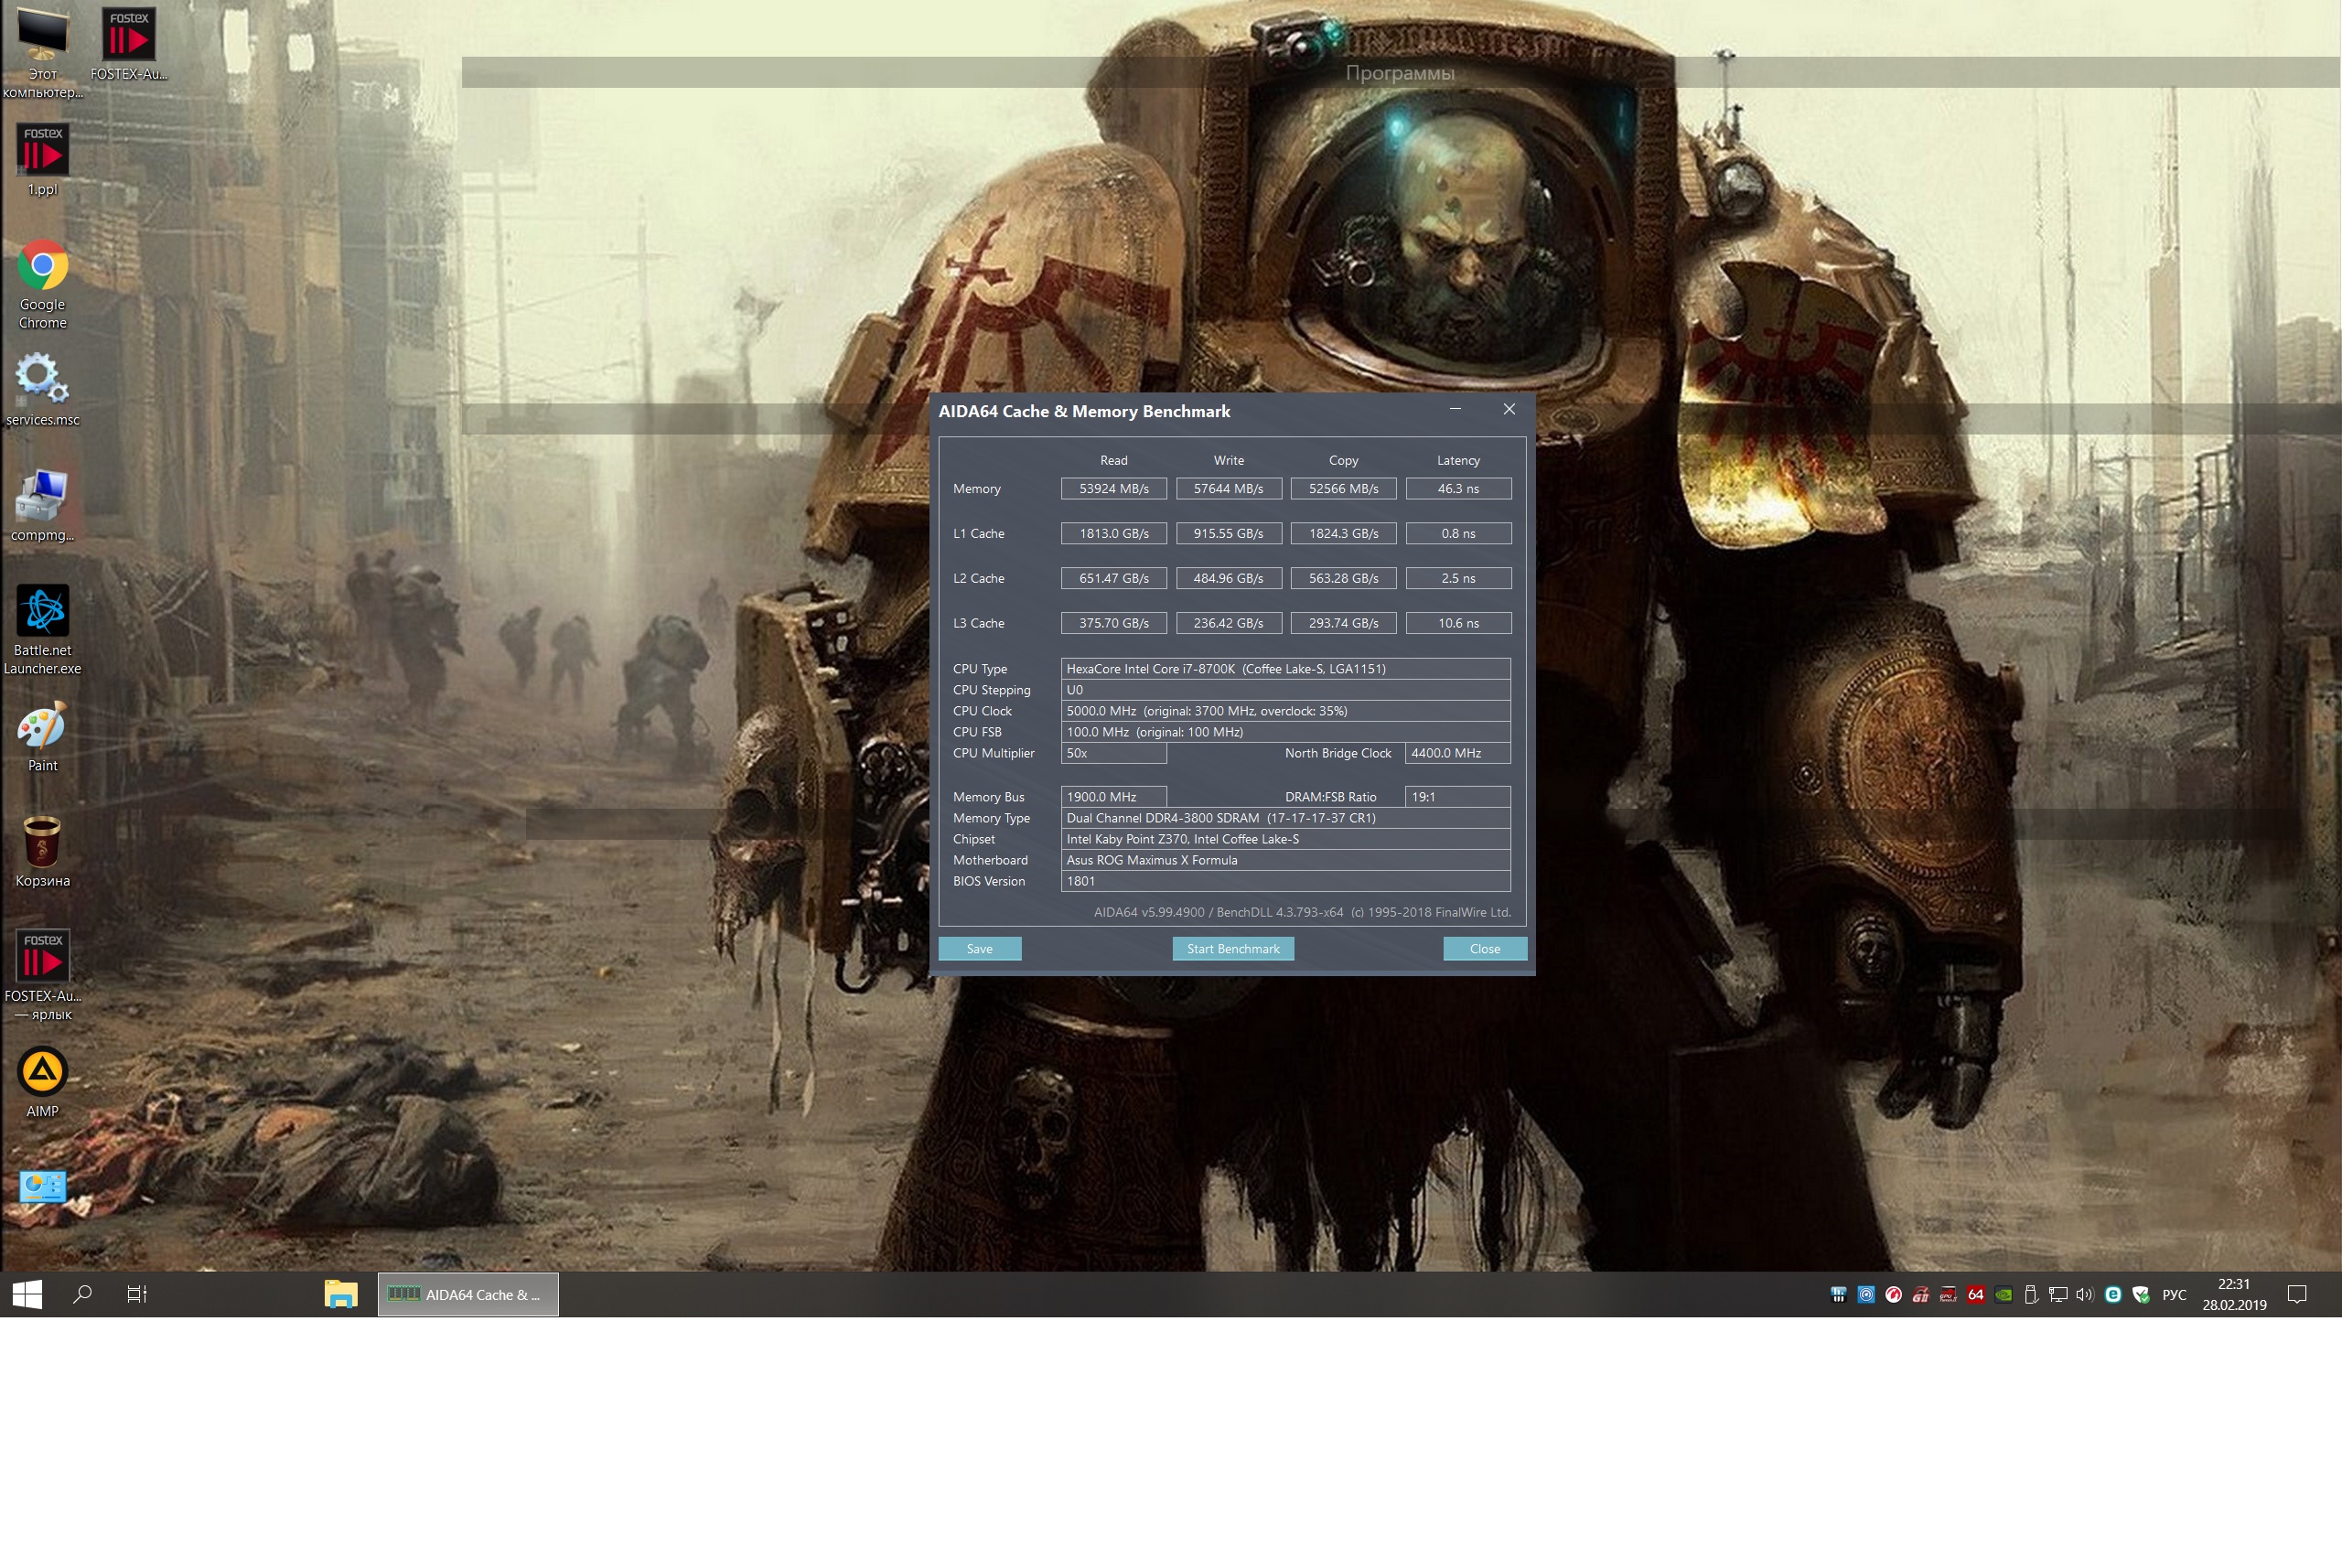Click the ESET antivirus tray icon
Viewport: 2342px width, 1568px height.
click(2113, 1294)
